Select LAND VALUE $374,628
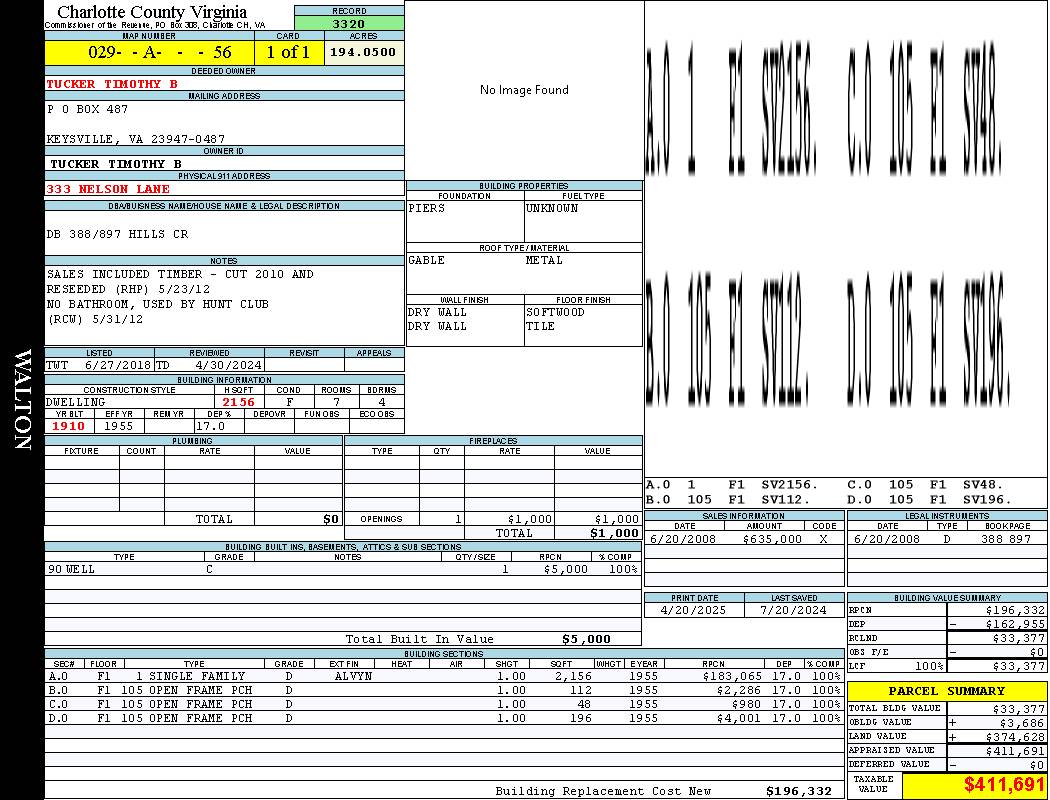Screen dimensions: 1050x800 1015,737
